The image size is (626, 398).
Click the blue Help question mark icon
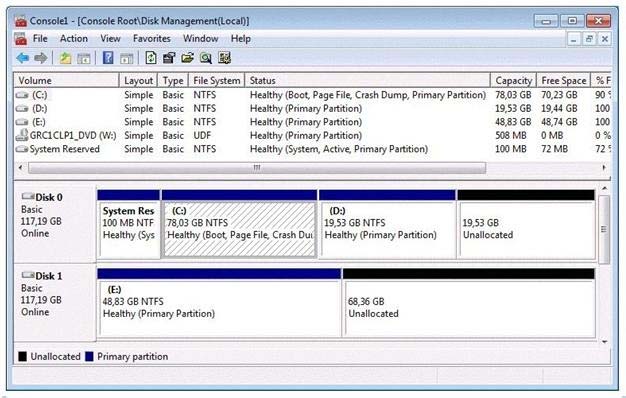(x=108, y=58)
